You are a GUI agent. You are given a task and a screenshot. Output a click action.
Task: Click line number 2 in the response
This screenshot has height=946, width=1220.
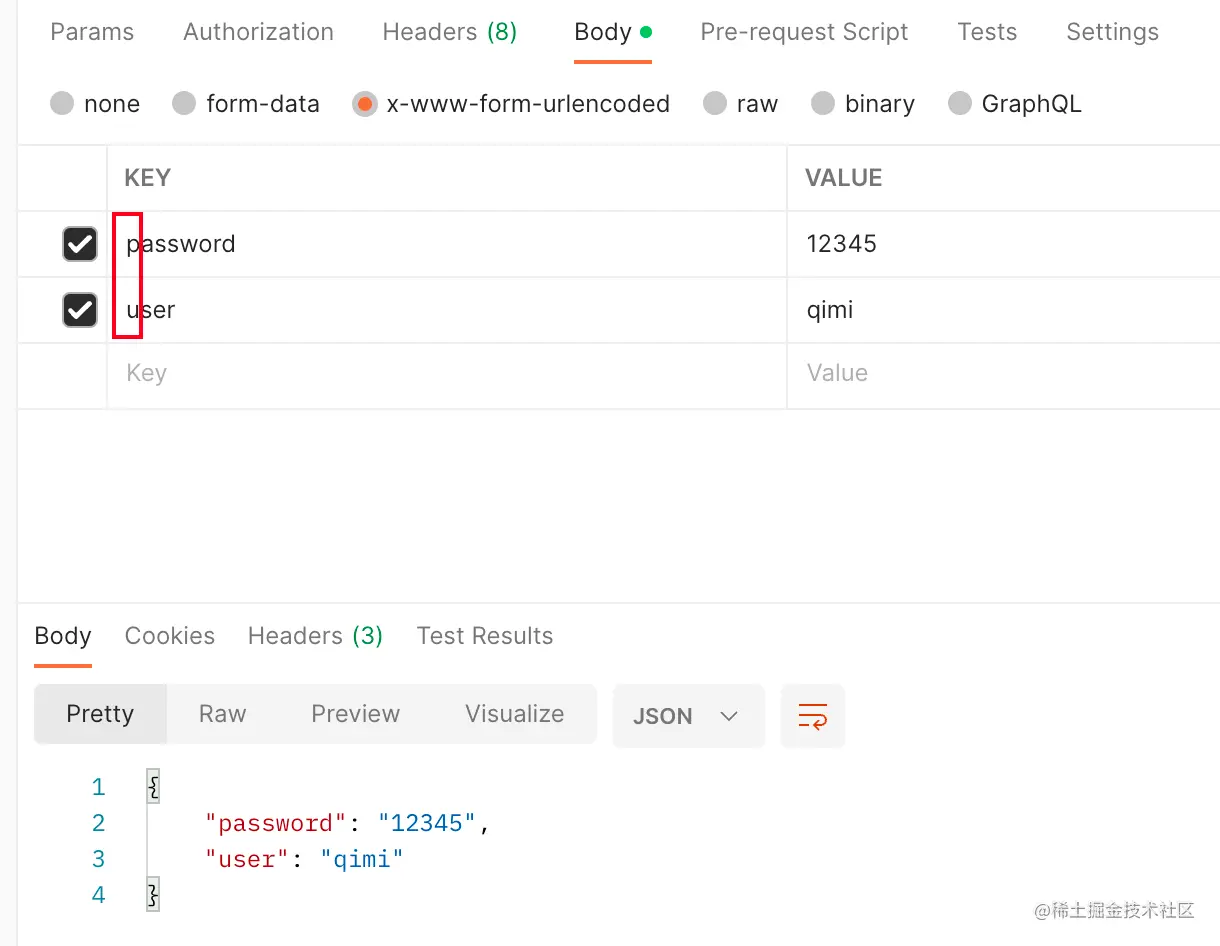(x=98, y=823)
